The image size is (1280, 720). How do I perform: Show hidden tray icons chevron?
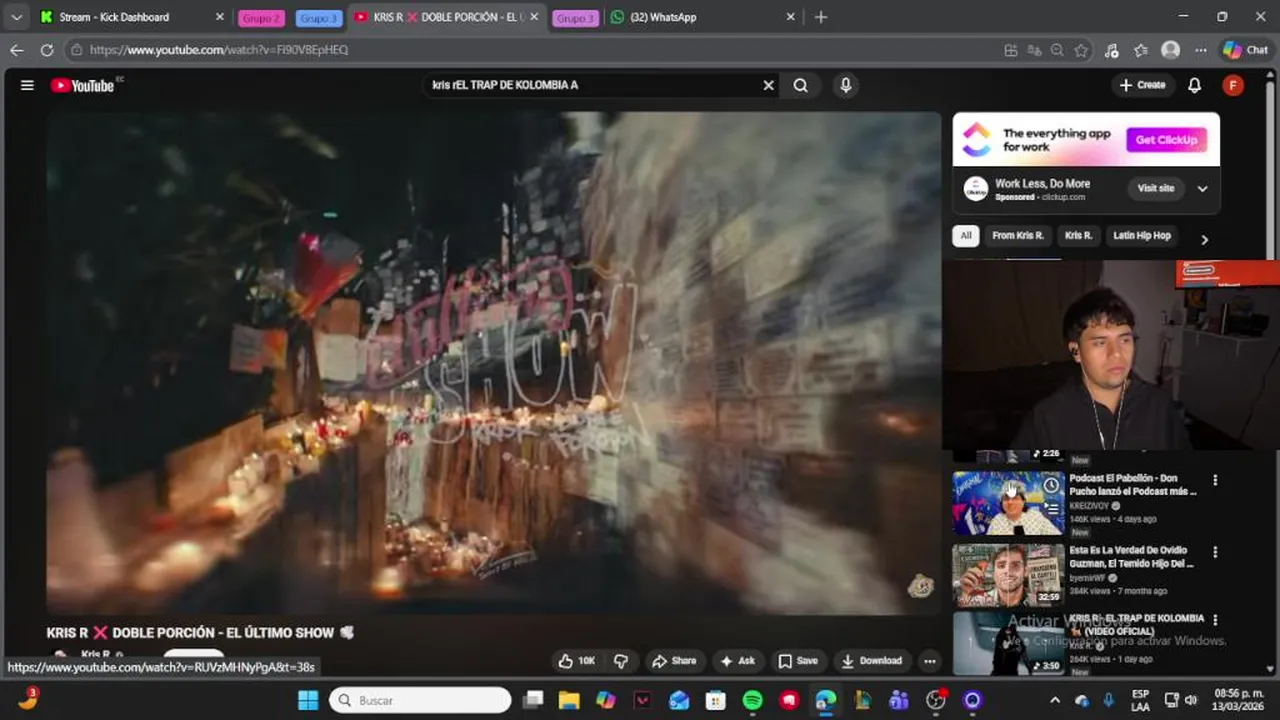pos(1054,700)
